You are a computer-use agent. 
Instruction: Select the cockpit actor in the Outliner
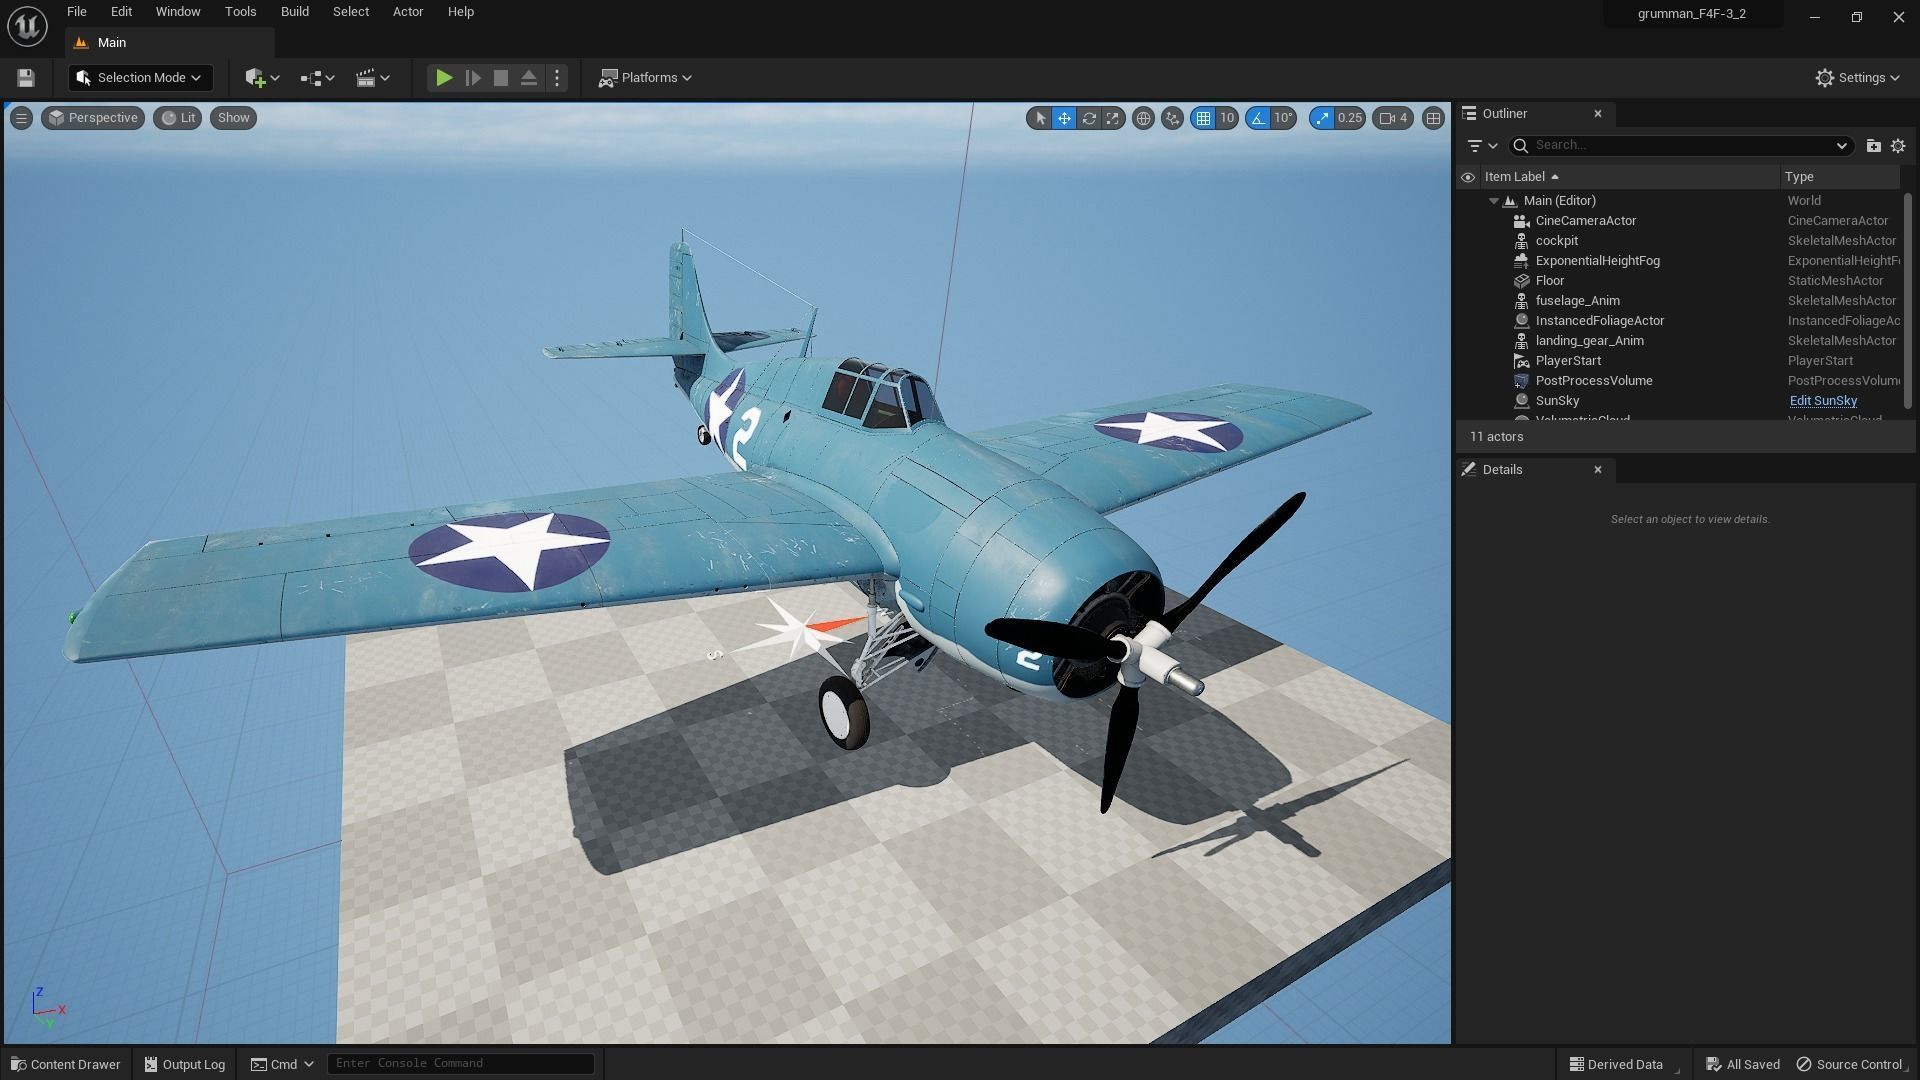click(1556, 241)
